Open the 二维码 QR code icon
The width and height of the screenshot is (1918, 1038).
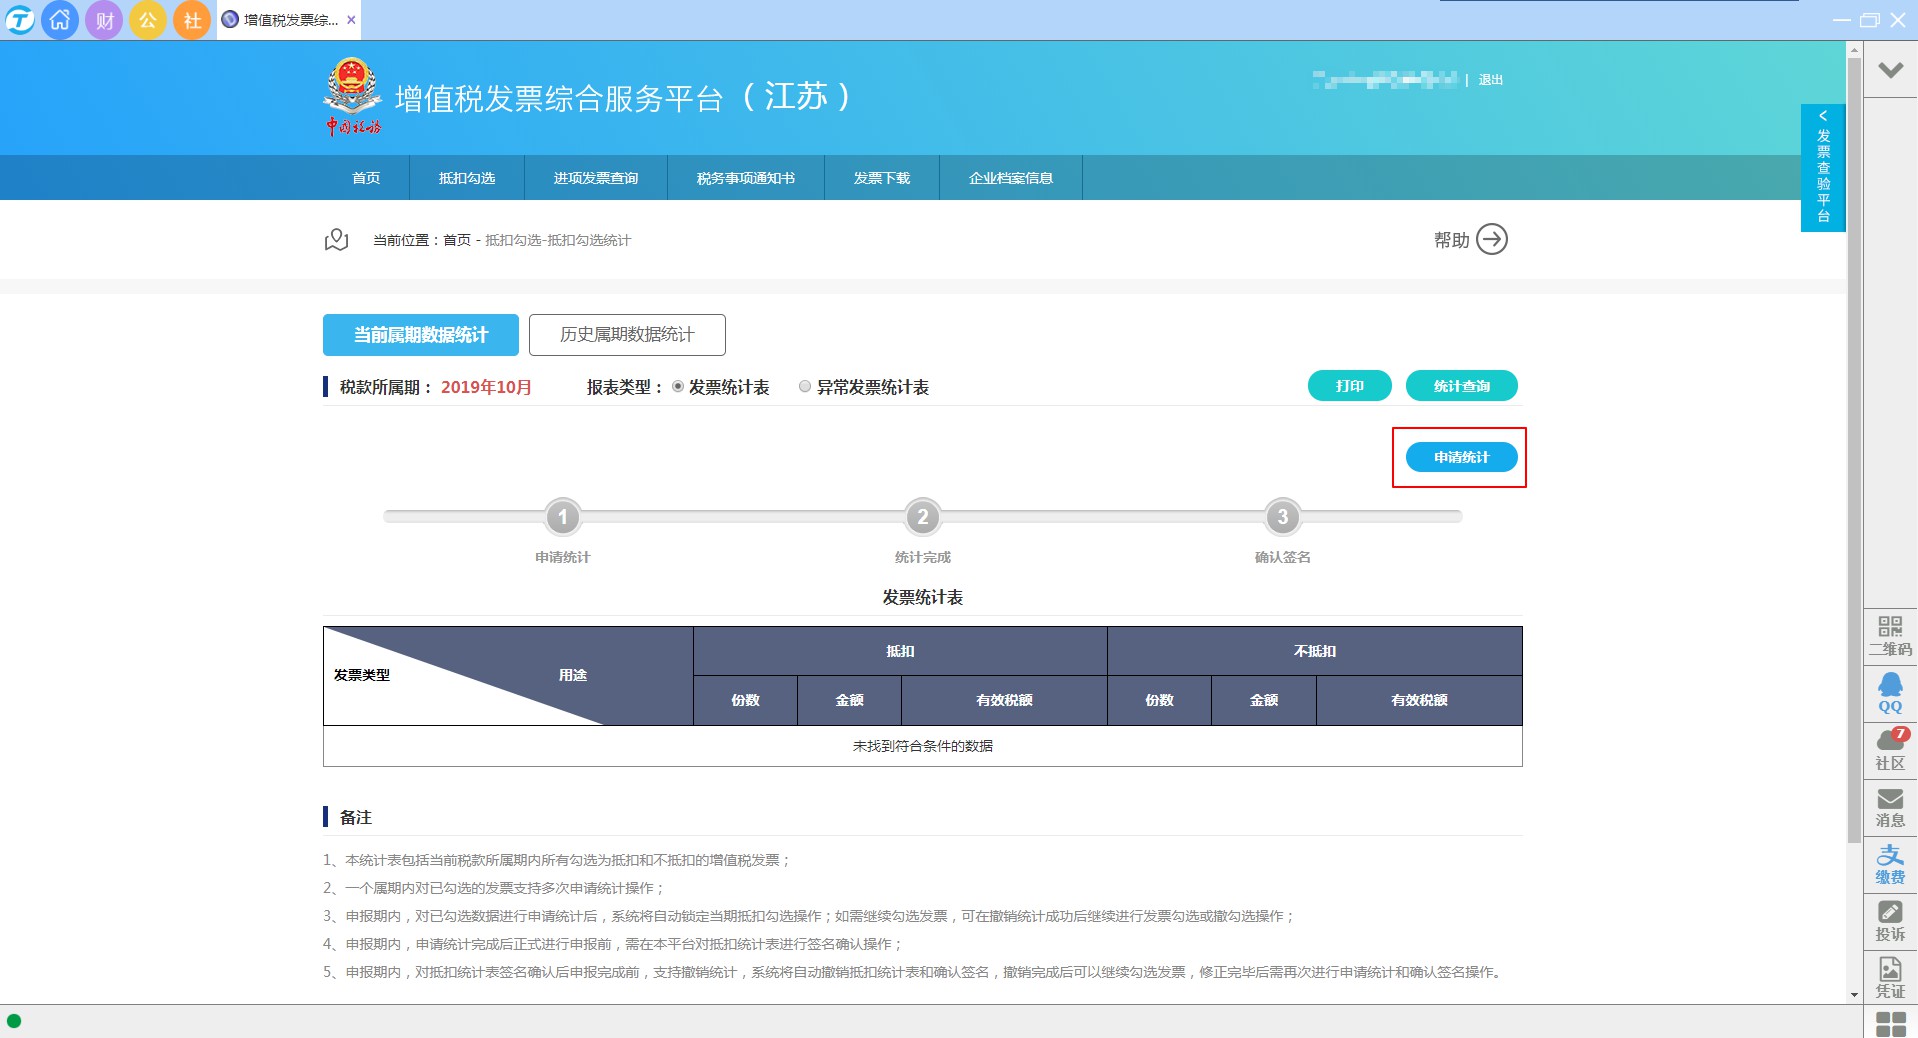tap(1889, 635)
